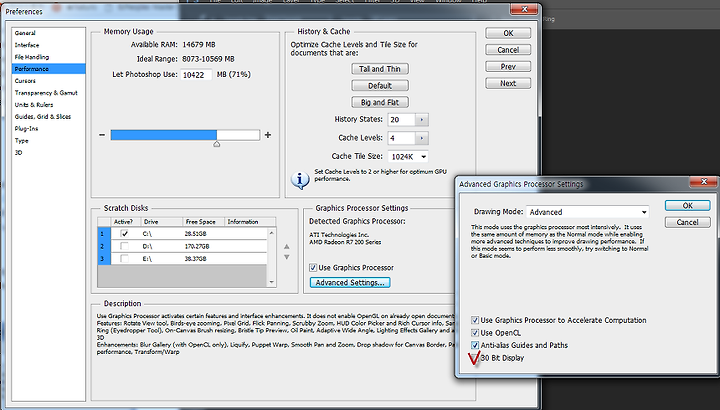Click the Prev button
The width and height of the screenshot is (720, 410).
508,67
